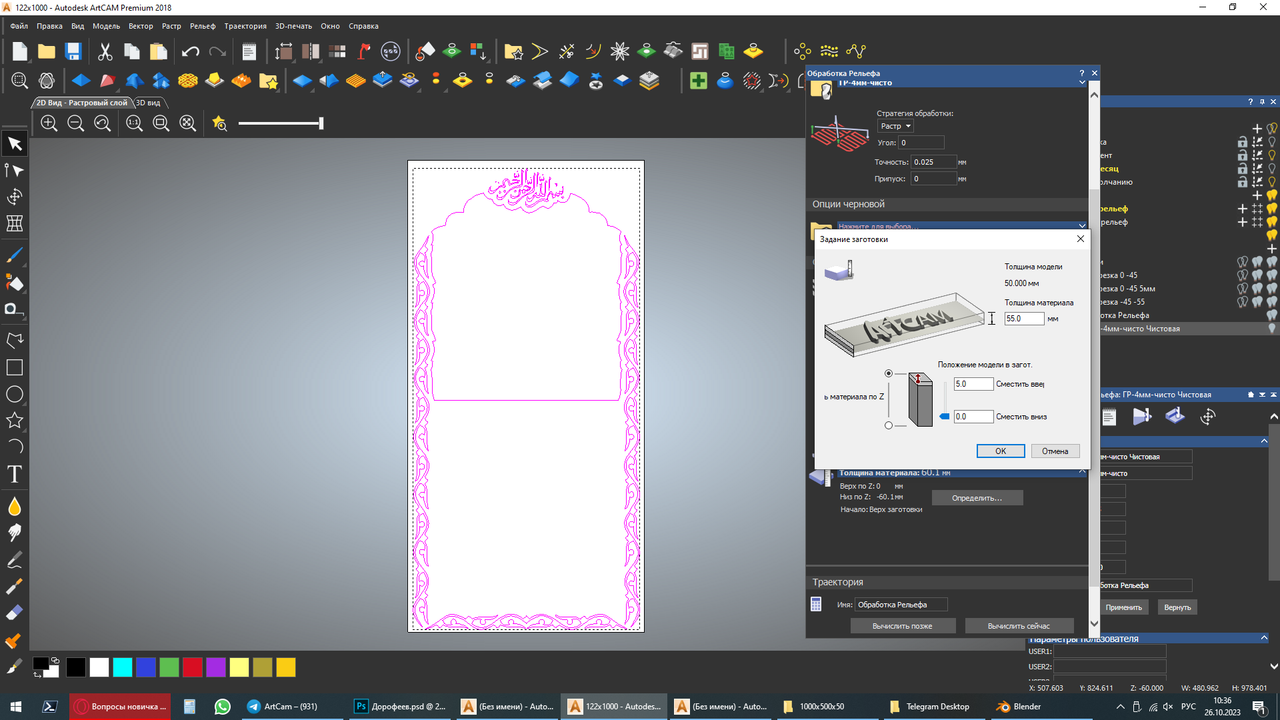The width and height of the screenshot is (1280, 720).
Task: Click Точность field 0.025
Action: (x=934, y=161)
